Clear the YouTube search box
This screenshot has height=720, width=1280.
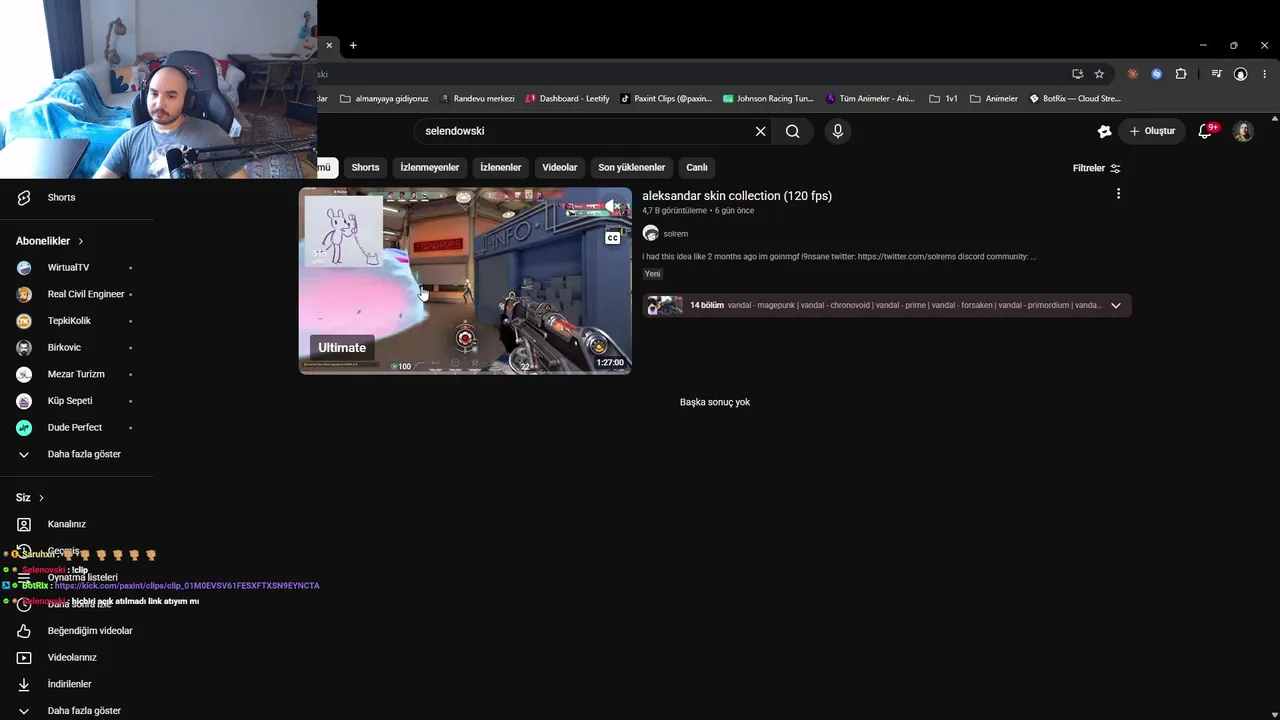coord(760,131)
